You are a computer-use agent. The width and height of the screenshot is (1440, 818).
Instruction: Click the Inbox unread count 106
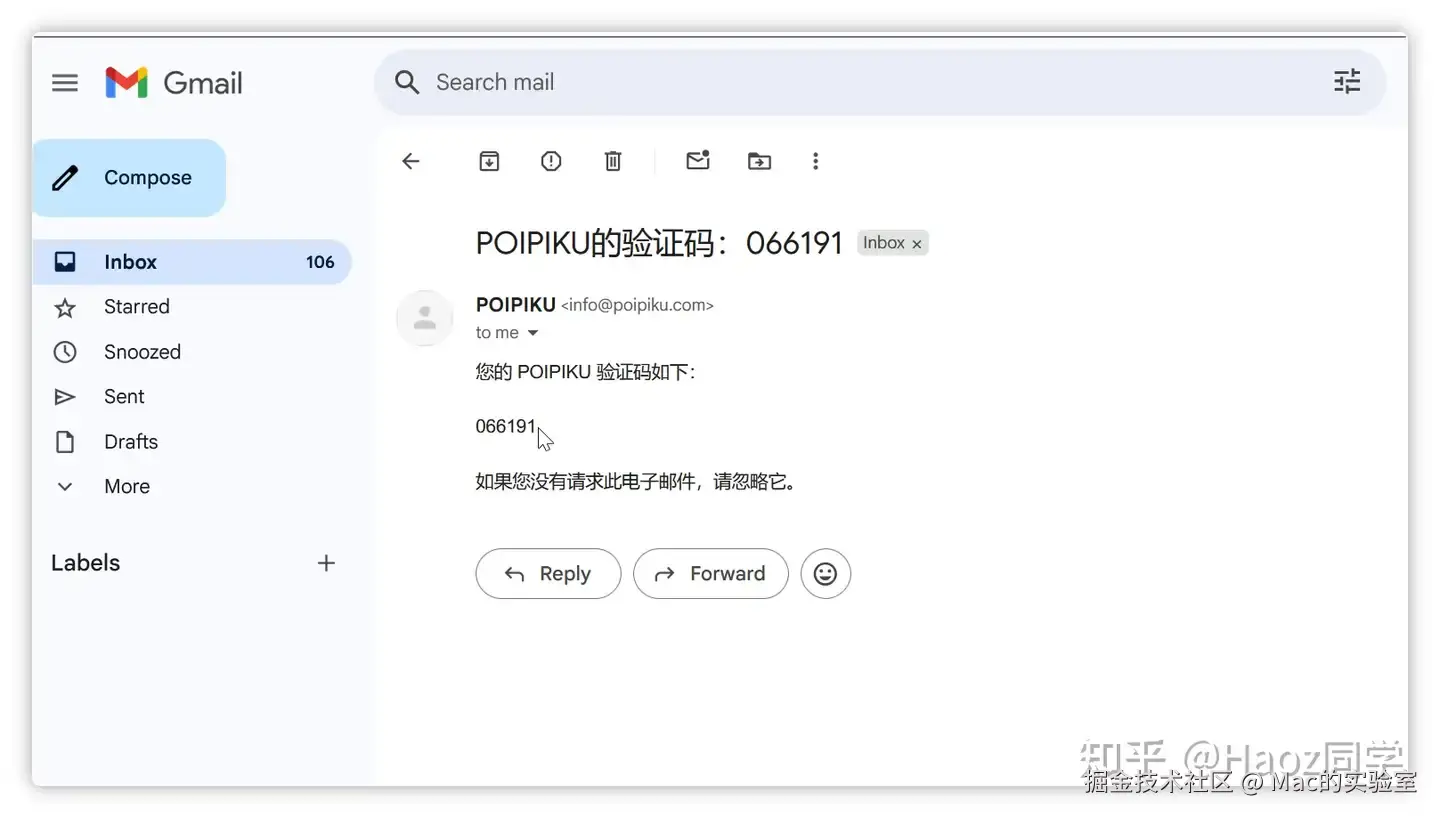(x=320, y=262)
